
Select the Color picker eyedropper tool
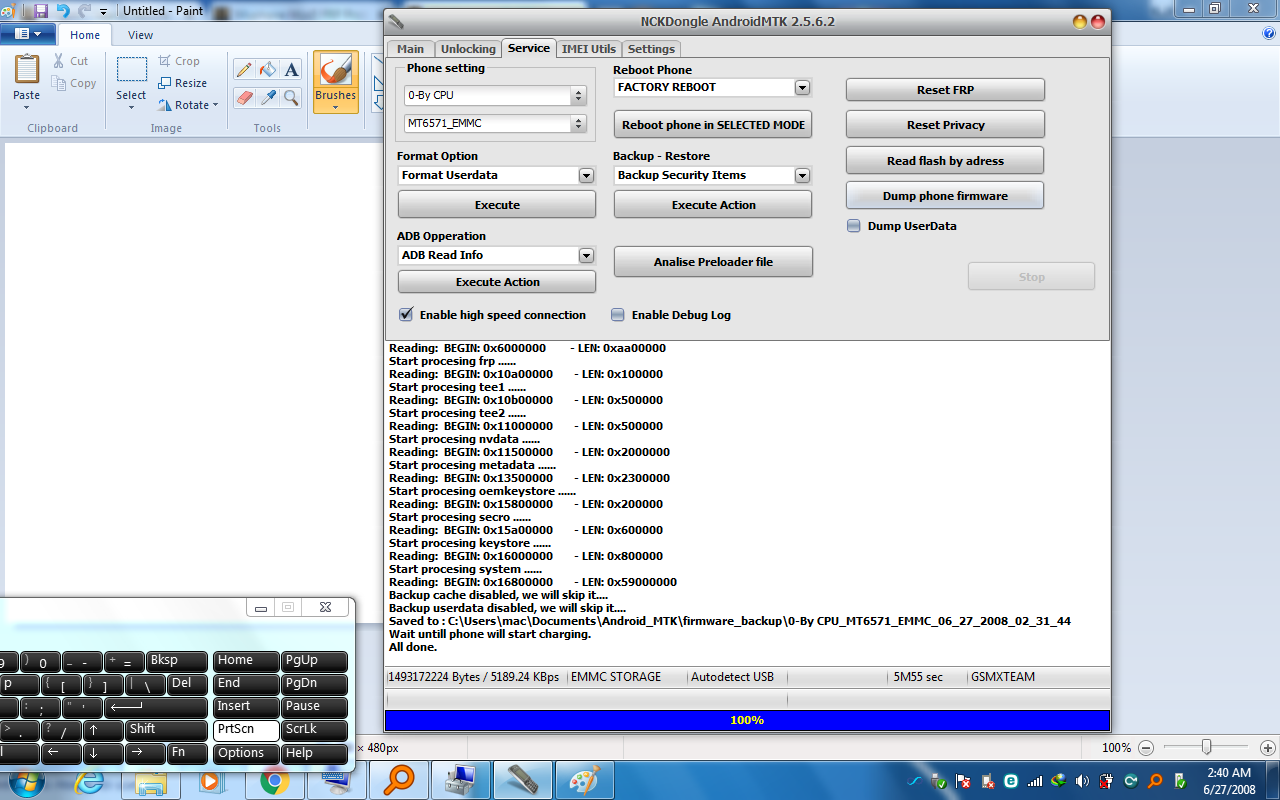click(267, 97)
